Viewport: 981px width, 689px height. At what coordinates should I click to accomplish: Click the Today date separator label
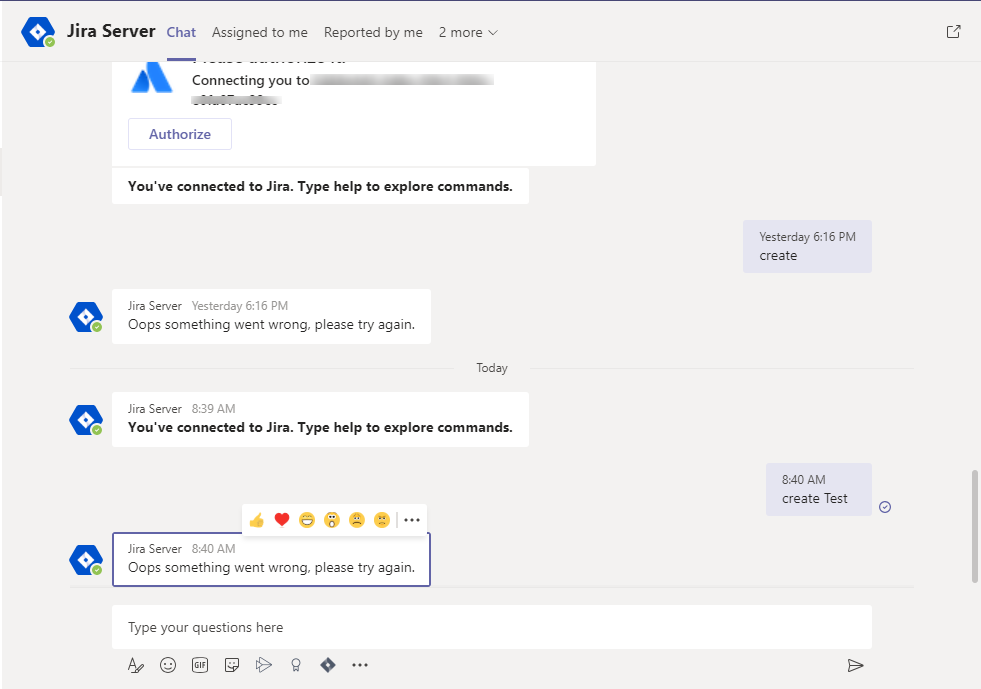point(492,368)
